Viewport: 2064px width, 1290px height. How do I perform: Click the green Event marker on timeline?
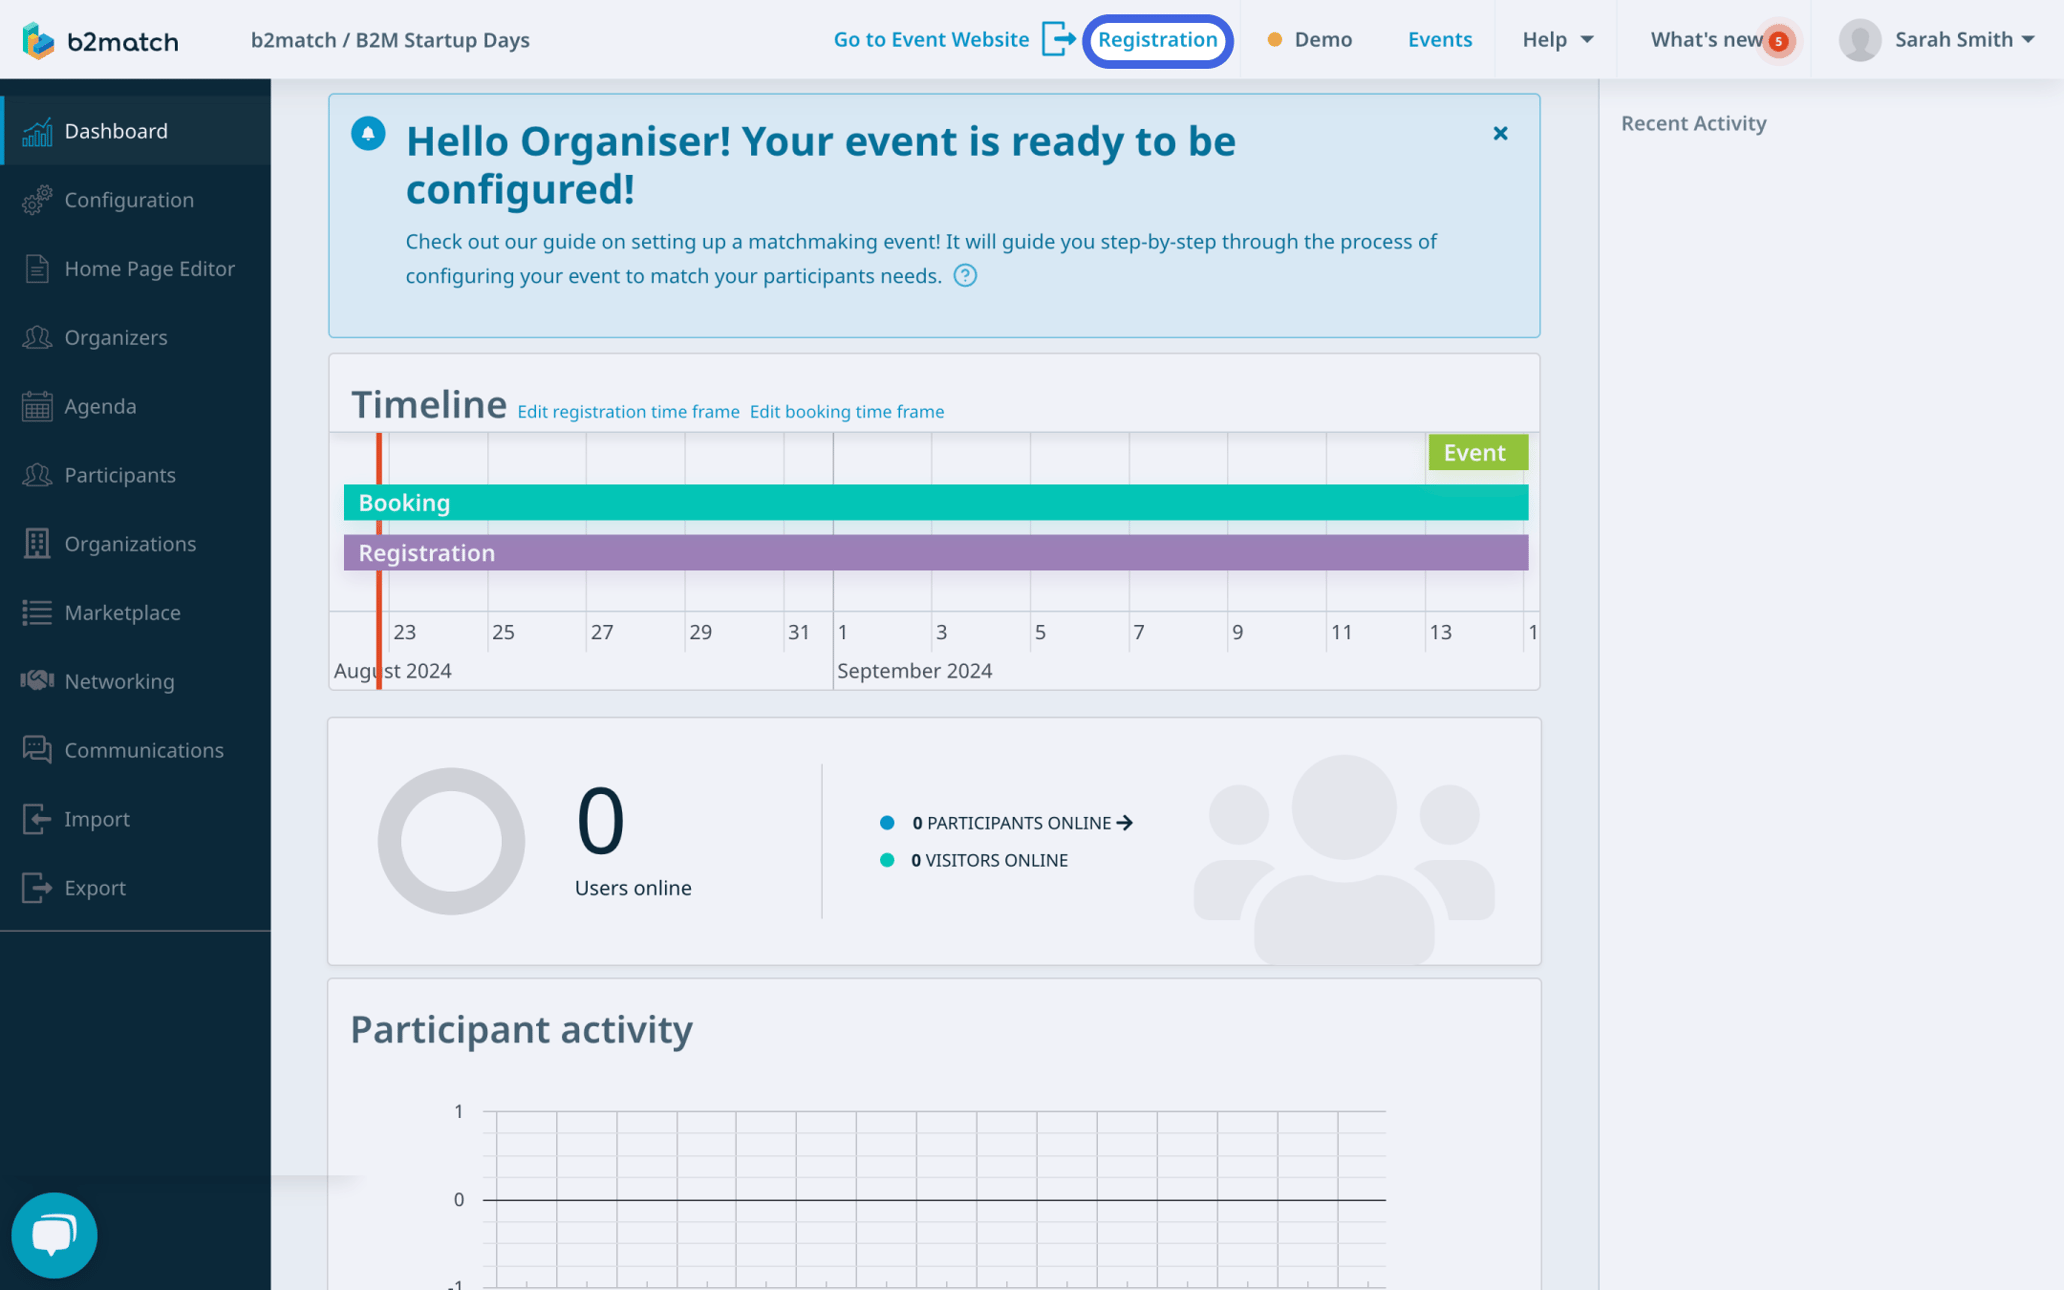pos(1477,452)
